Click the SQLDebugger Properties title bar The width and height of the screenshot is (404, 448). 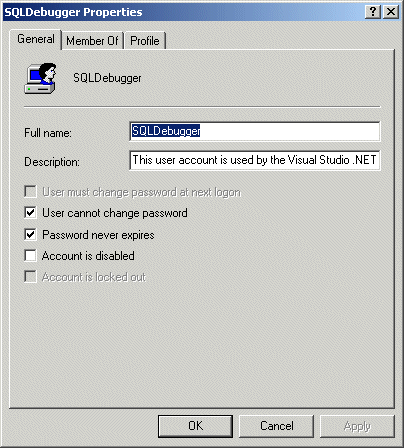(183, 12)
